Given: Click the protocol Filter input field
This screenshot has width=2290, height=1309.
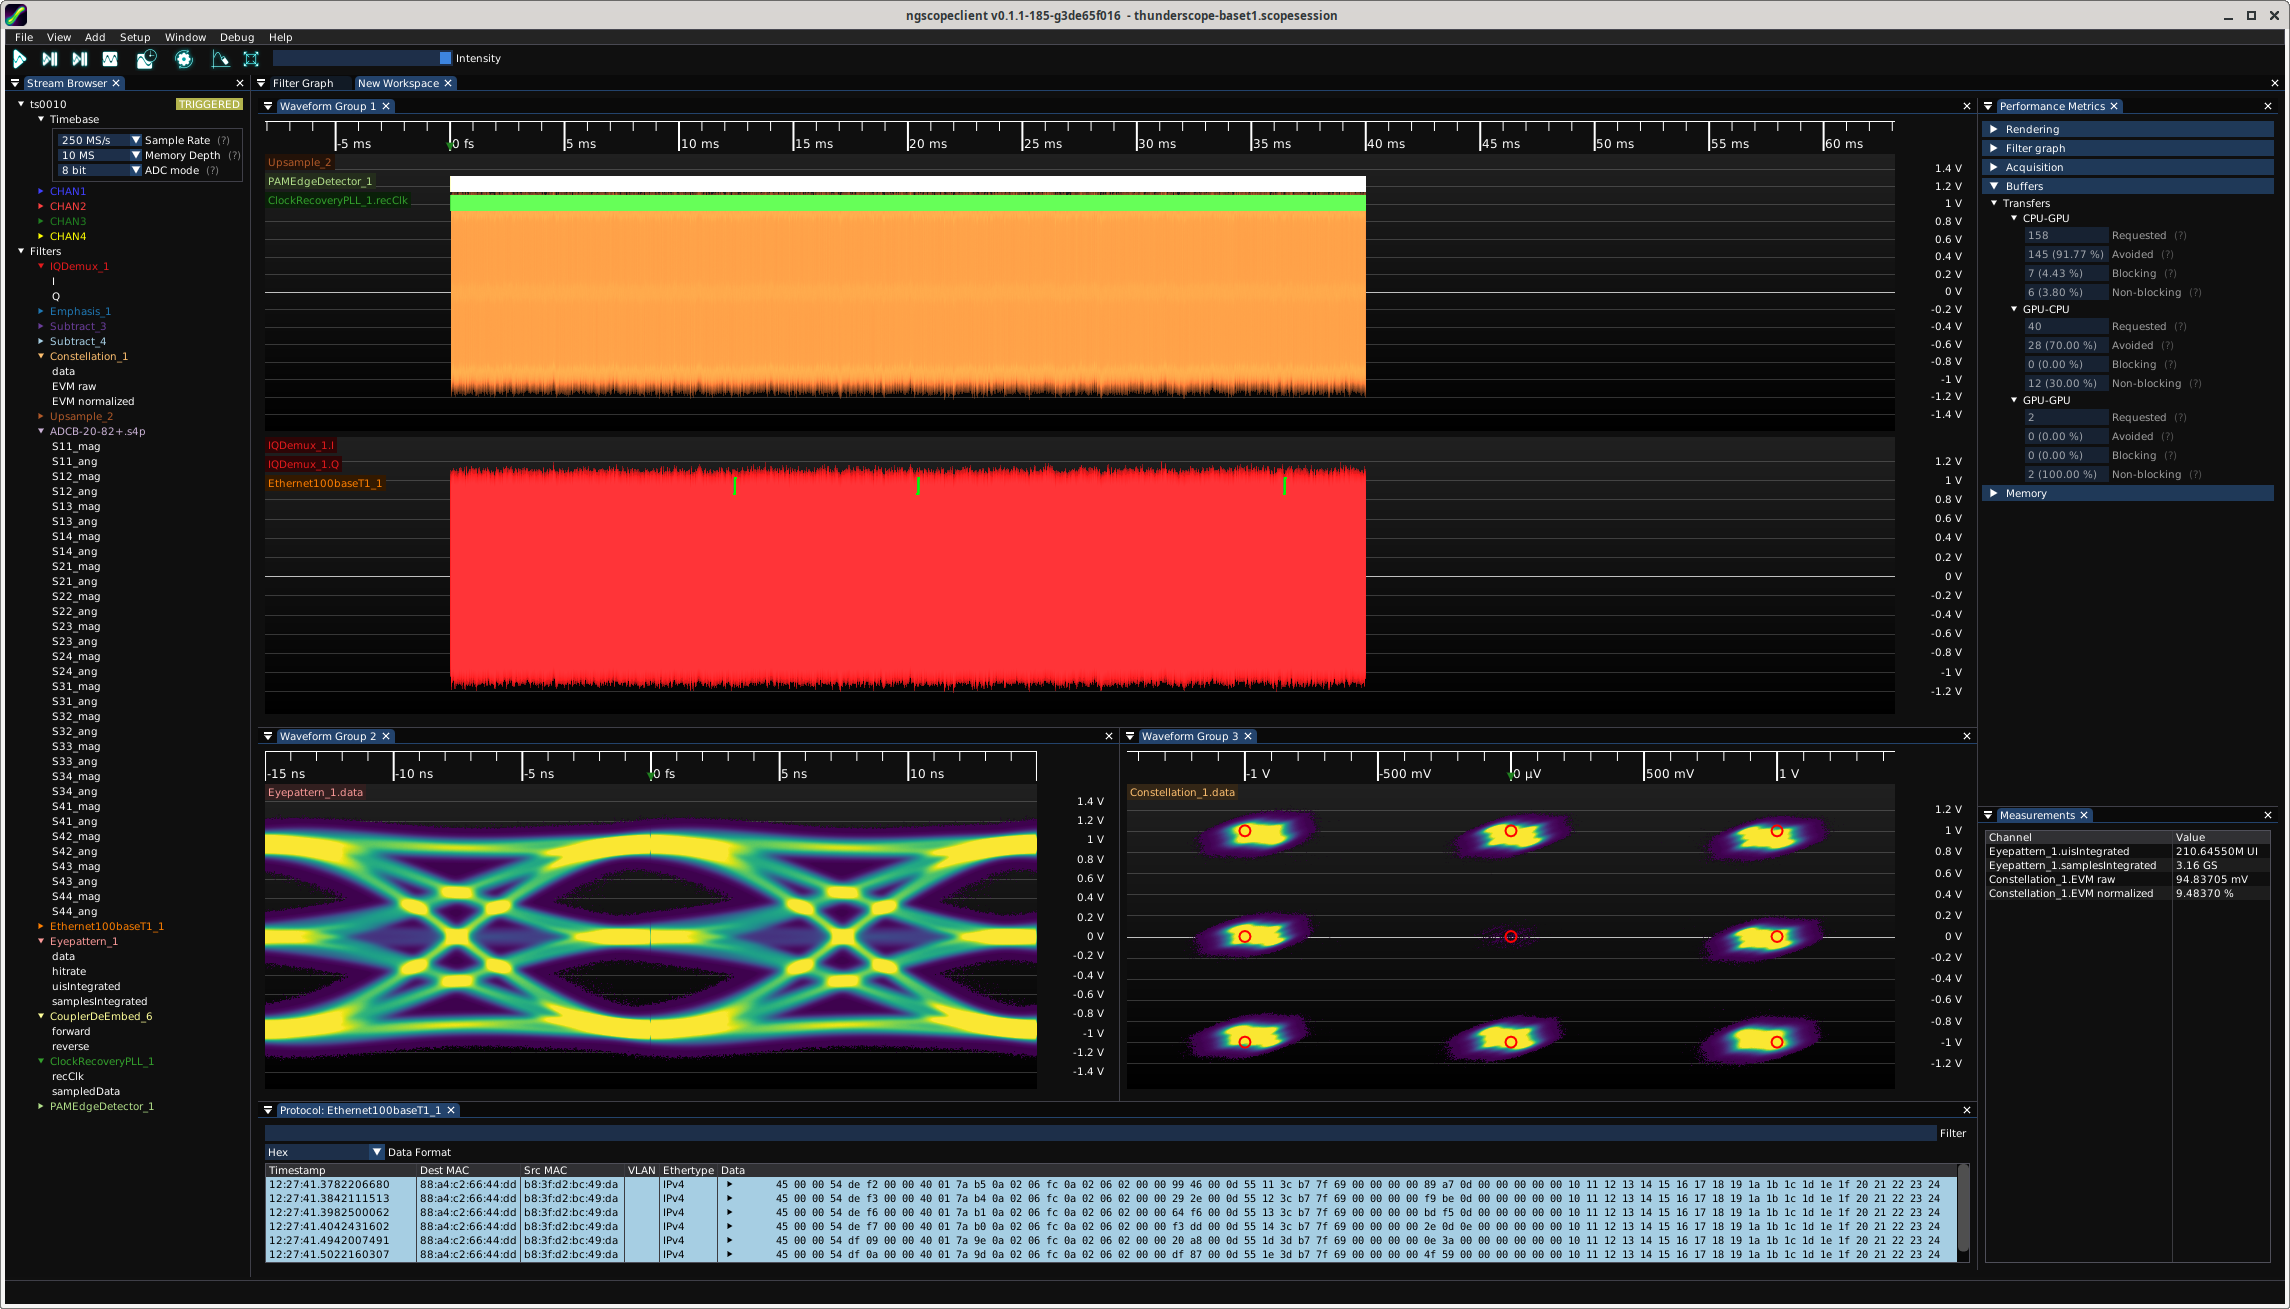Looking at the screenshot, I should 1099,1133.
